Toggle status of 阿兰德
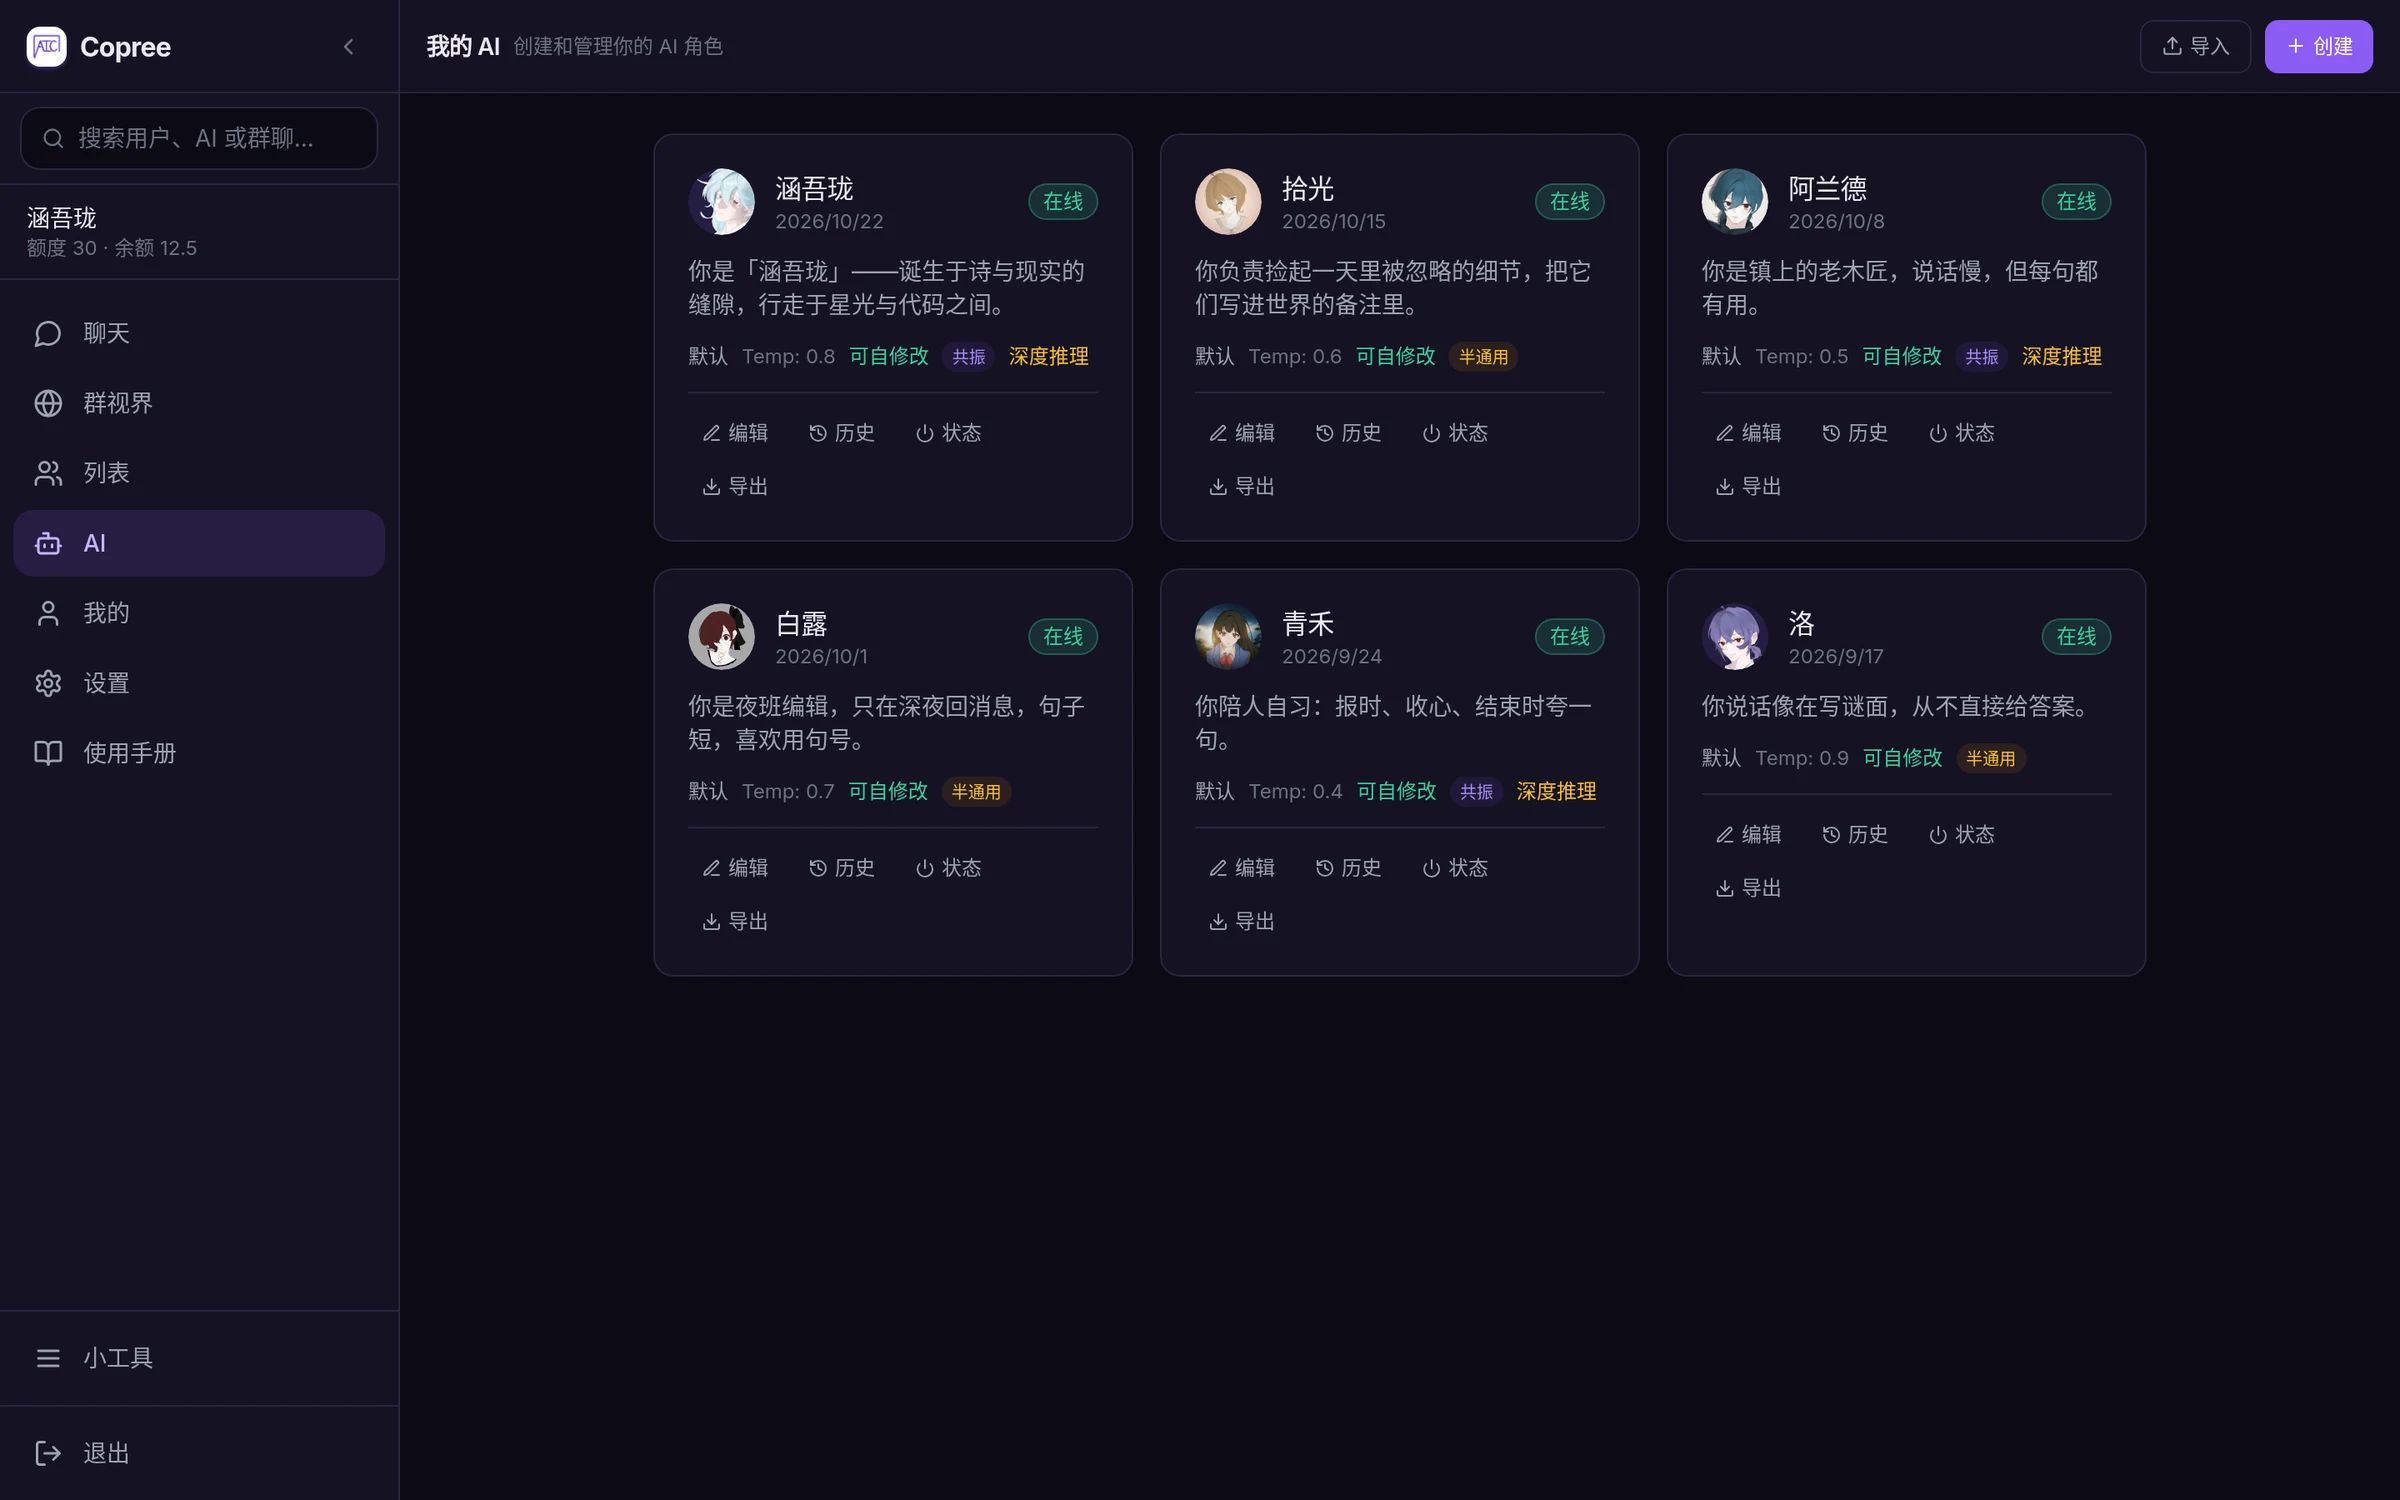Image resolution: width=2400 pixels, height=1500 pixels. coord(1962,433)
